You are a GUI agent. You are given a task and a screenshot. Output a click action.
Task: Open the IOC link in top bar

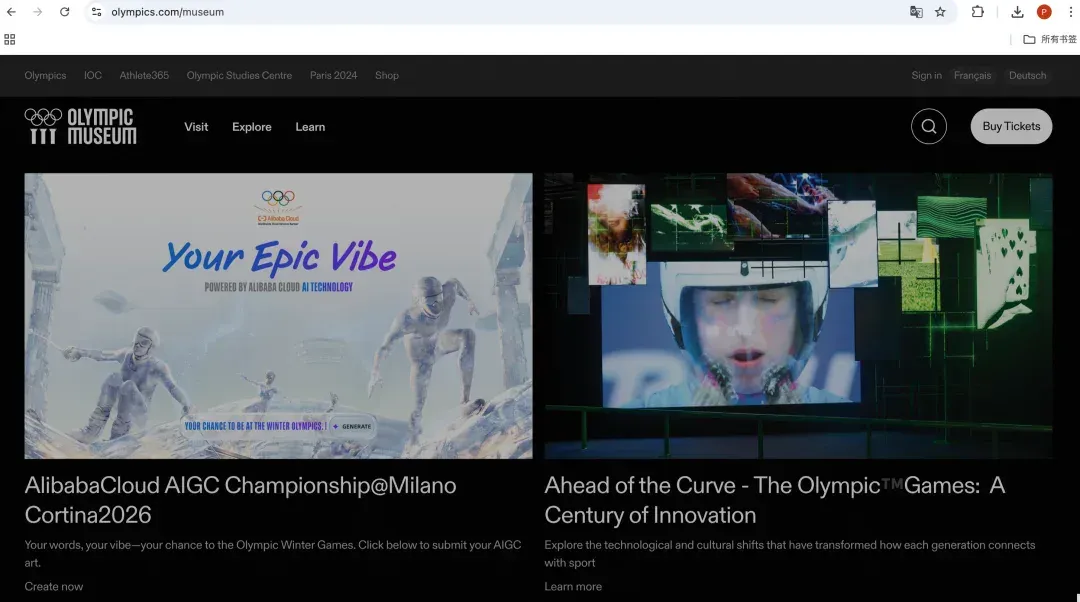[93, 75]
